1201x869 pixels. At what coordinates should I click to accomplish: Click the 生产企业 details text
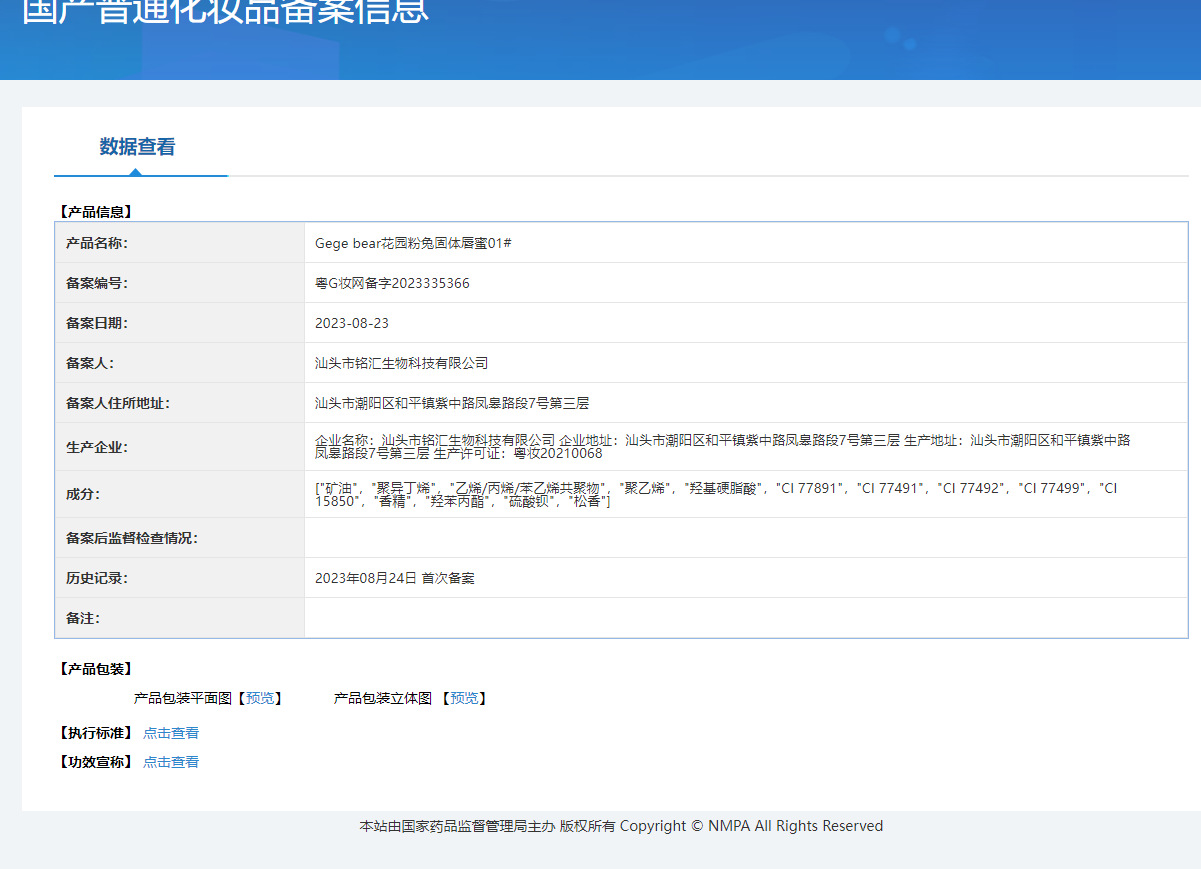[x=723, y=446]
